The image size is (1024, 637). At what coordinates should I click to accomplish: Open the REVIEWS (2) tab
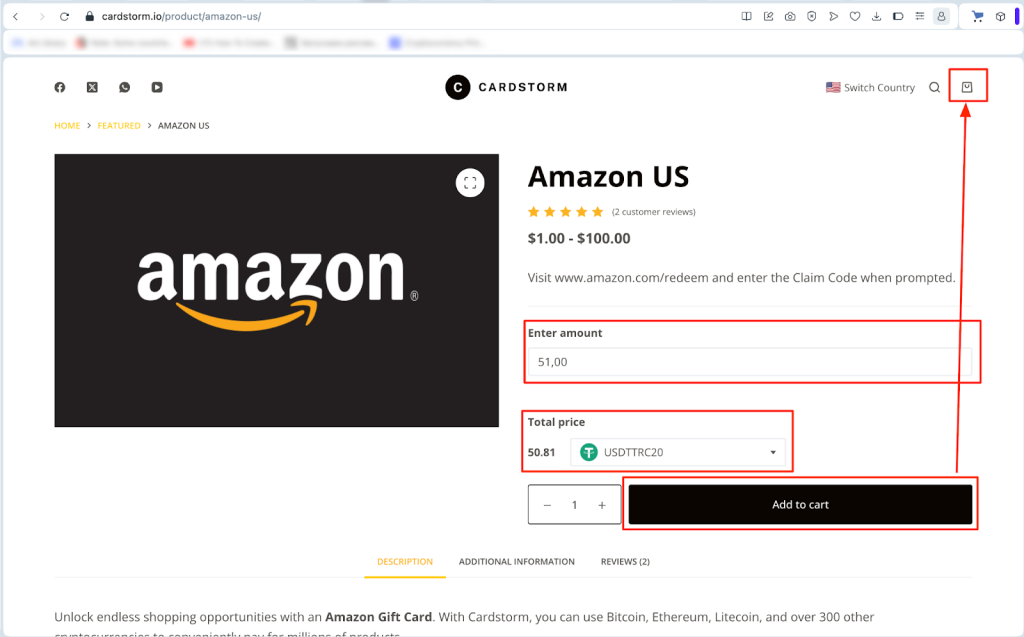pyautogui.click(x=625, y=561)
